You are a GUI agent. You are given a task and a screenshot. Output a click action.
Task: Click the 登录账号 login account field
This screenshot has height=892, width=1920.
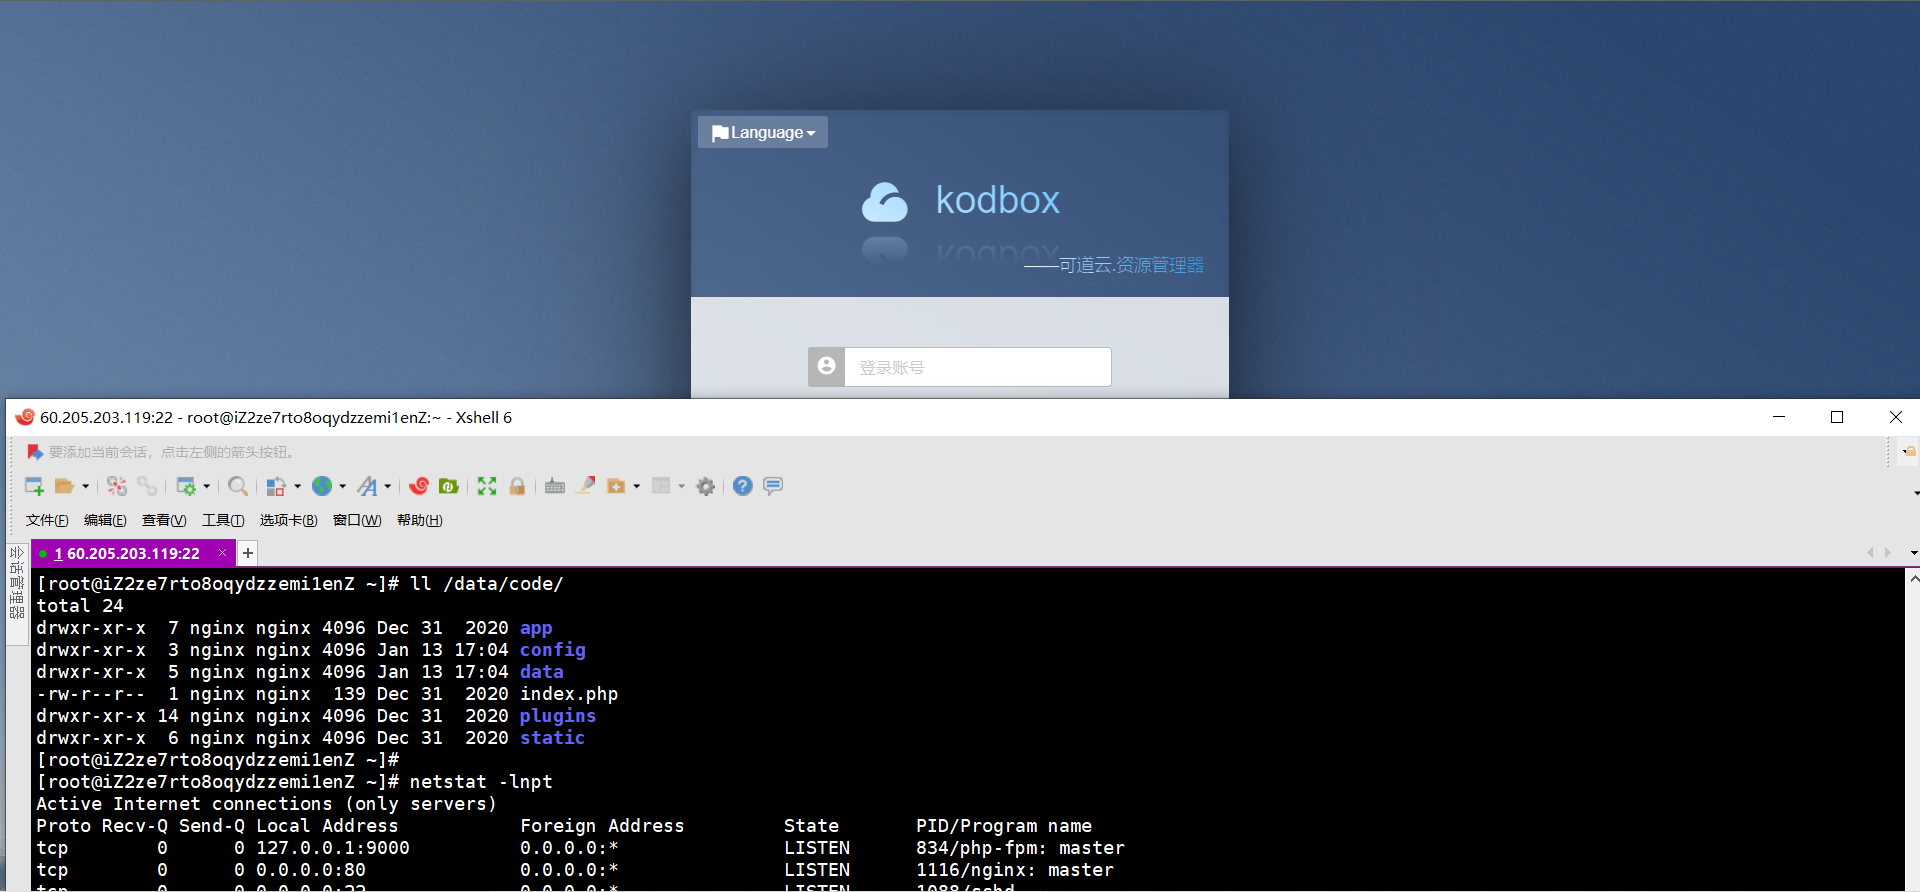point(978,367)
